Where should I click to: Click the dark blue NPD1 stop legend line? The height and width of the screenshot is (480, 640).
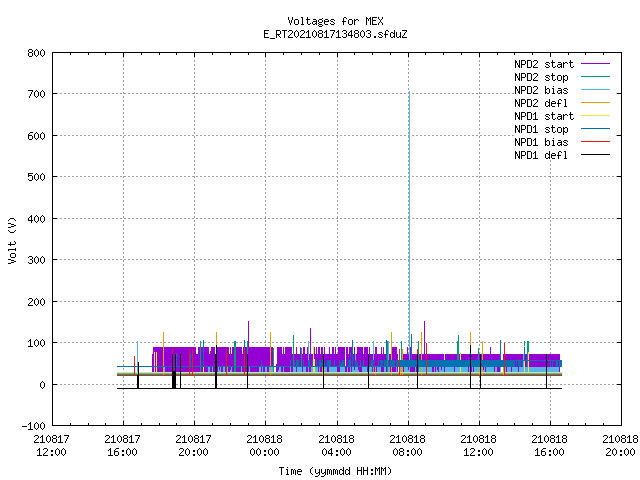click(595, 129)
